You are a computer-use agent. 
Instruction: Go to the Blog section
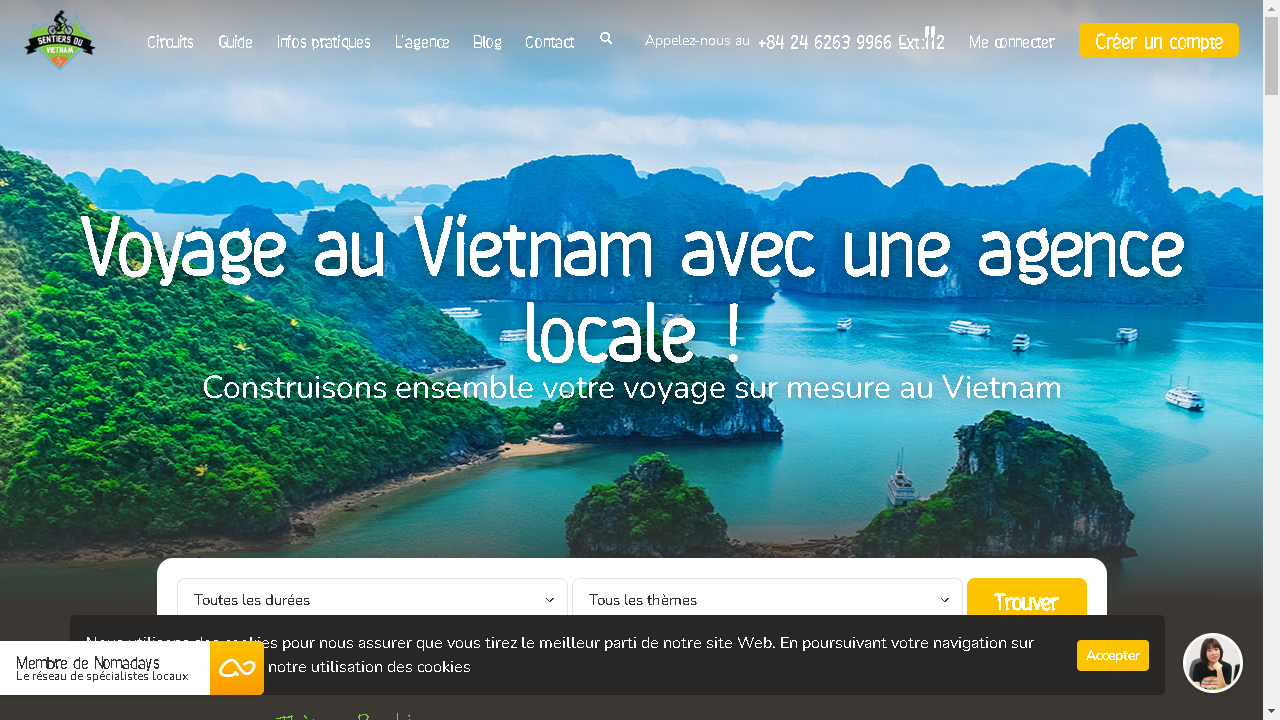[x=487, y=42]
